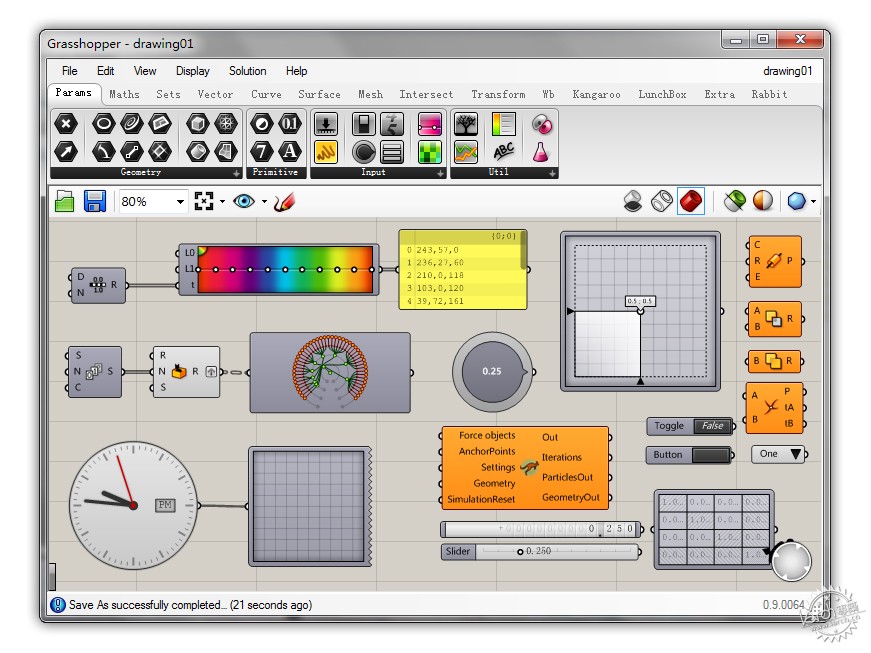Select the green Image Sampler icon
Viewport: 871px width, 653px height.
(x=429, y=152)
